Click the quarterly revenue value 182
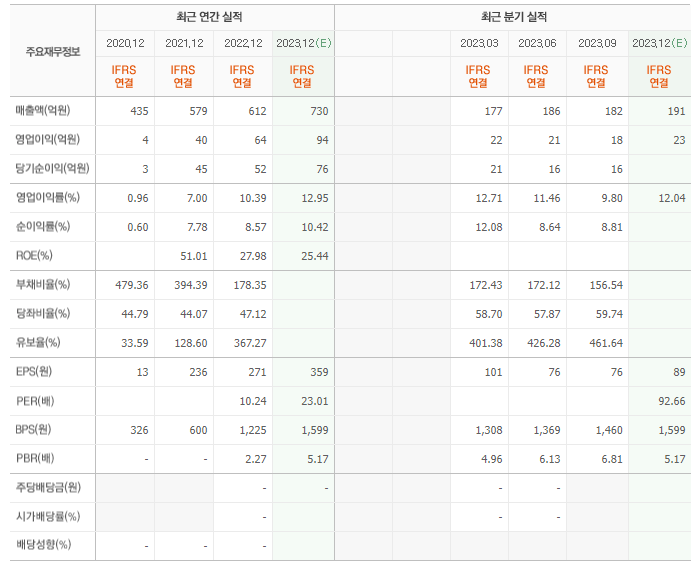This screenshot has width=696, height=565. click(x=614, y=111)
